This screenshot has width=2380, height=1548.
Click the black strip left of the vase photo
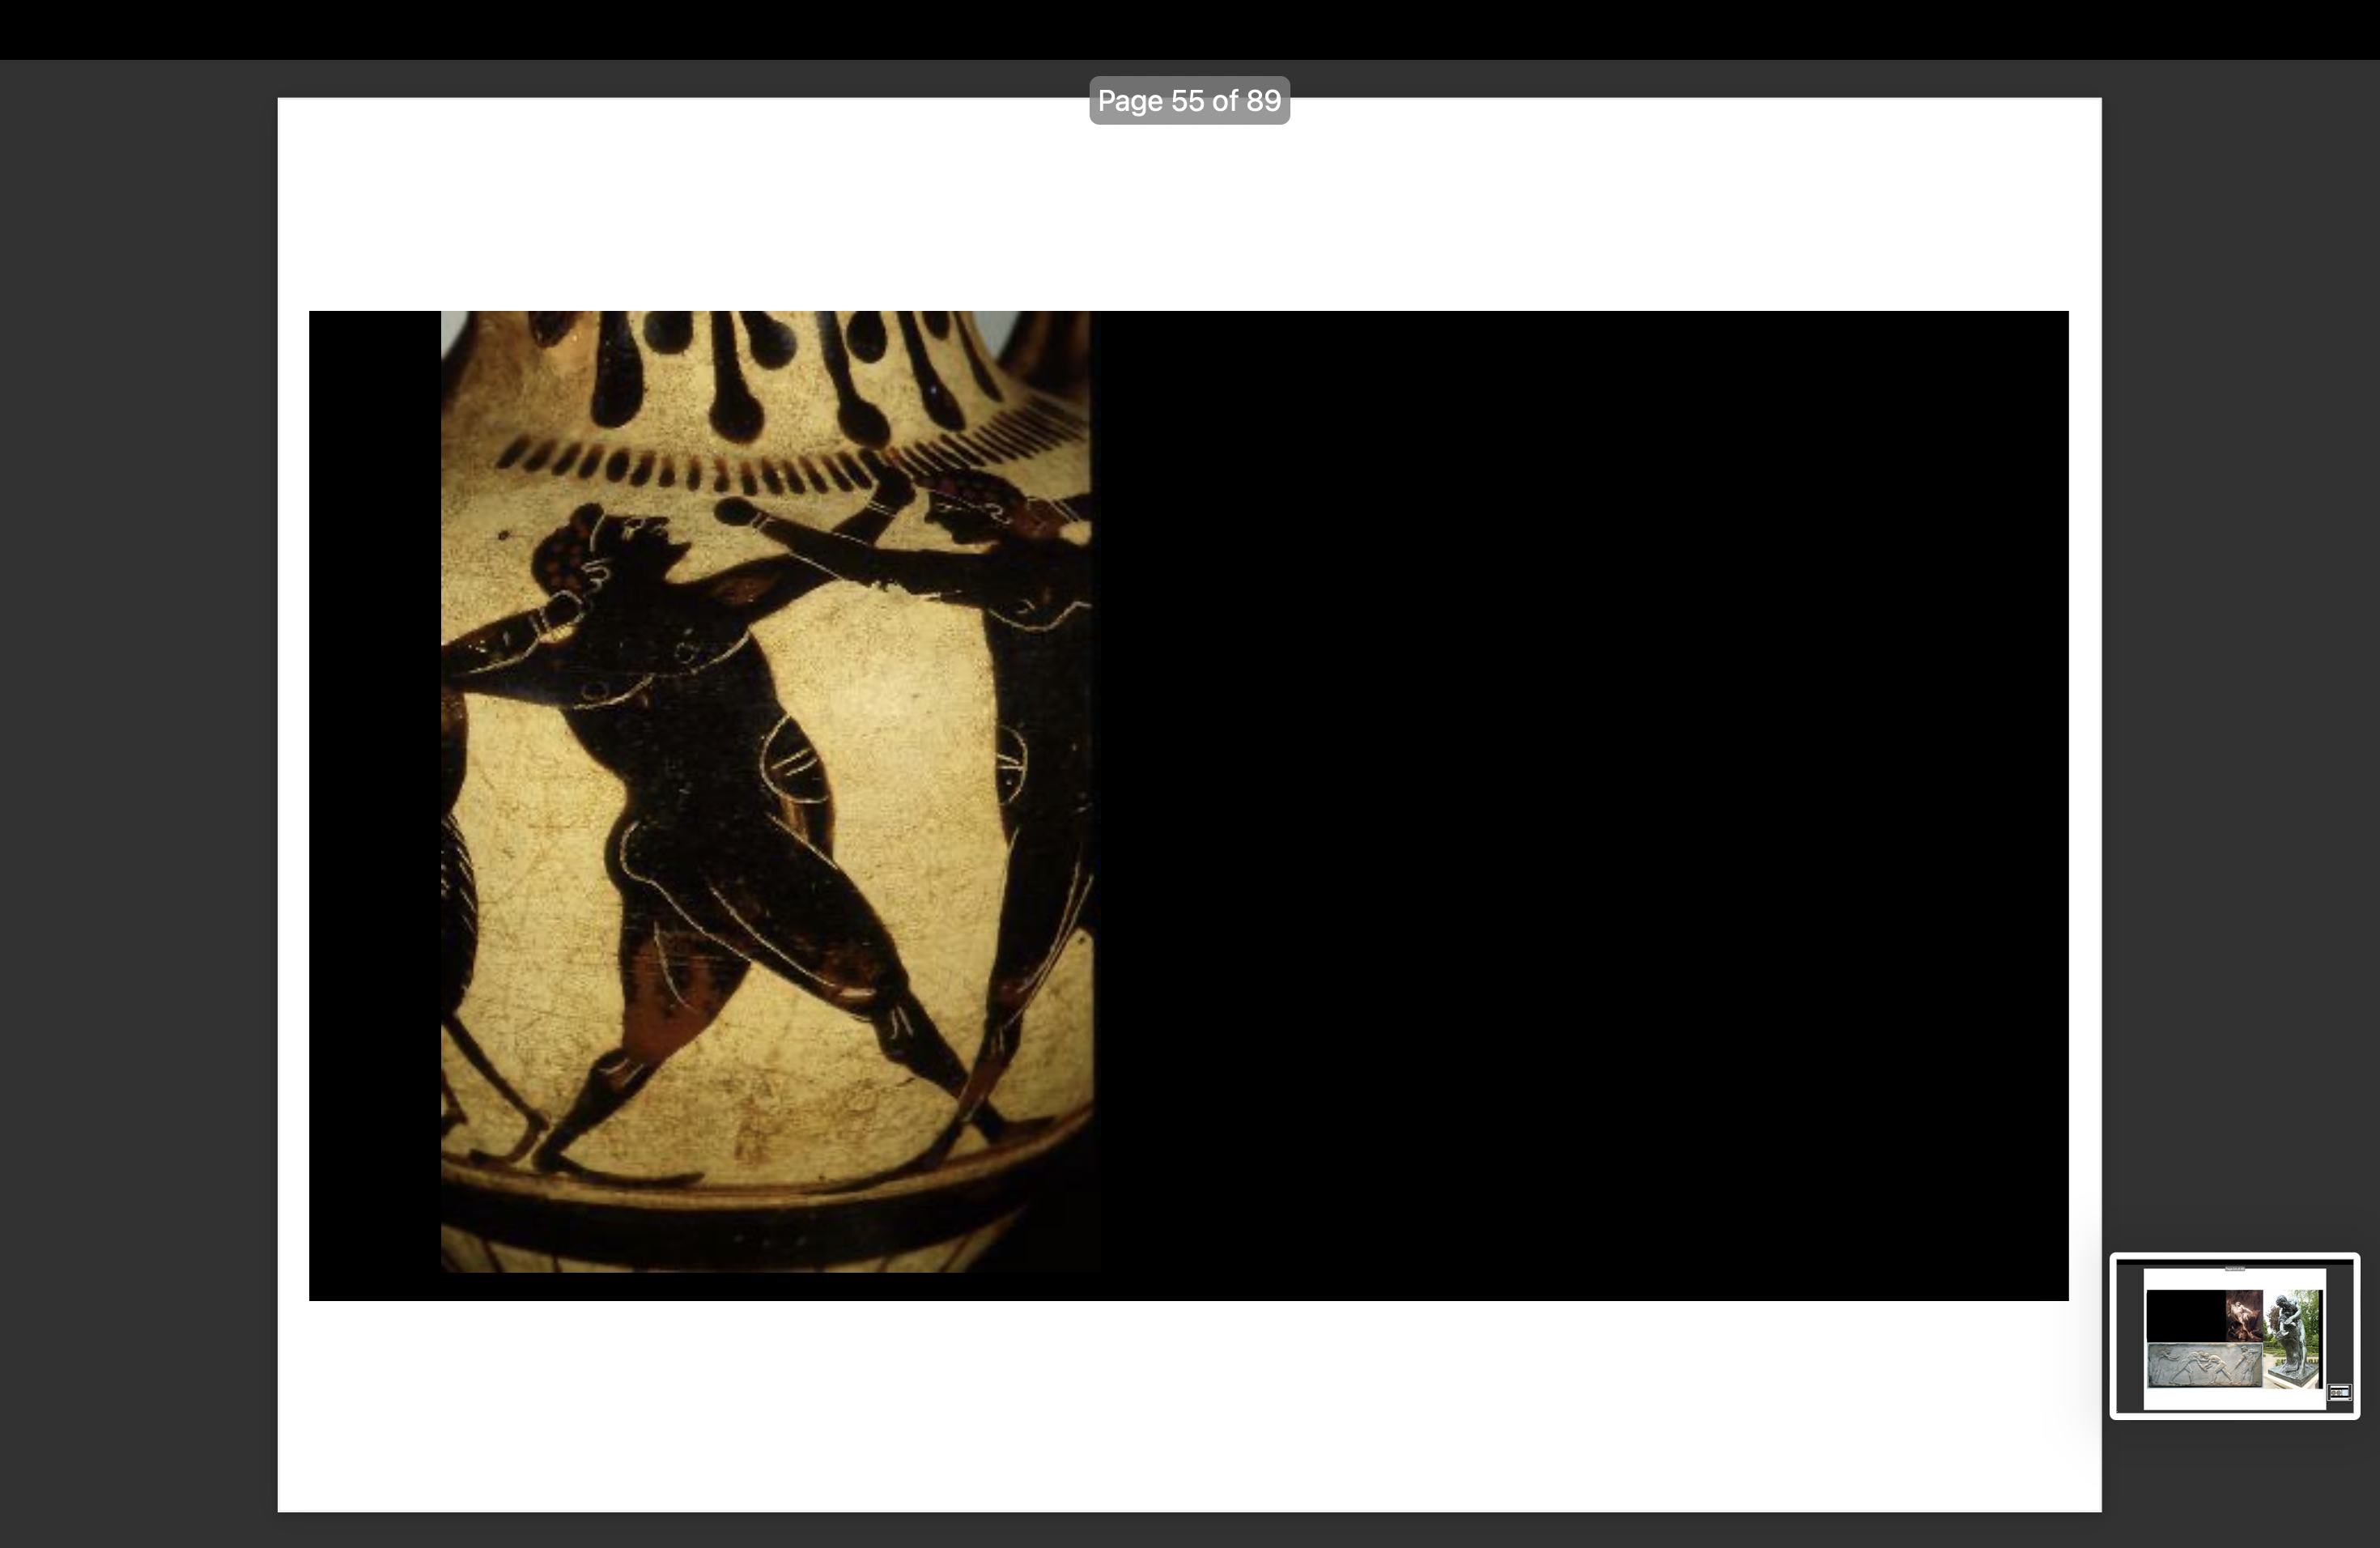(x=374, y=800)
